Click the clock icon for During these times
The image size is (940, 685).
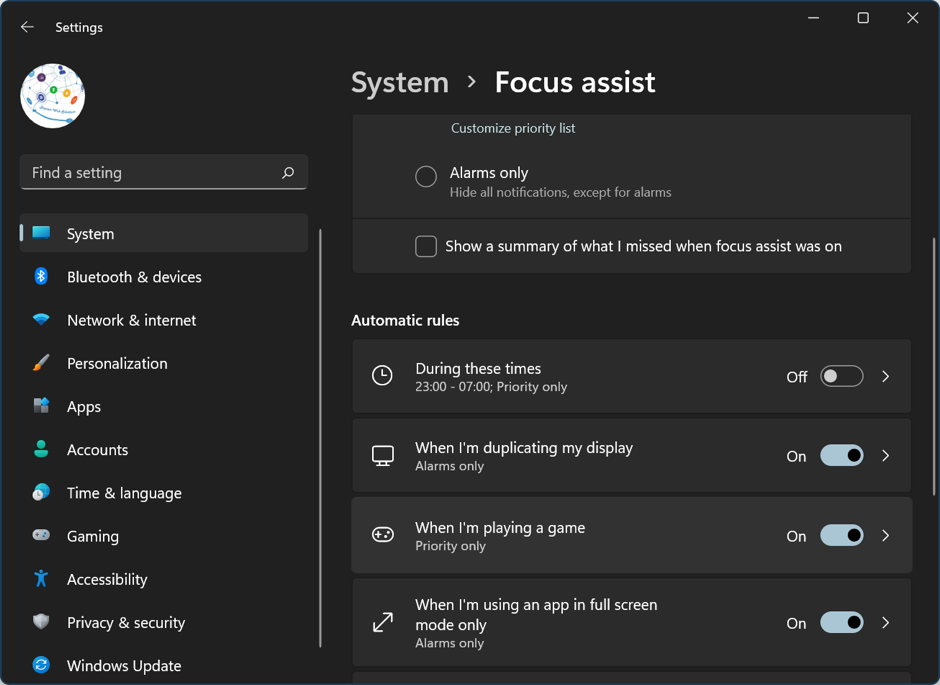point(382,376)
